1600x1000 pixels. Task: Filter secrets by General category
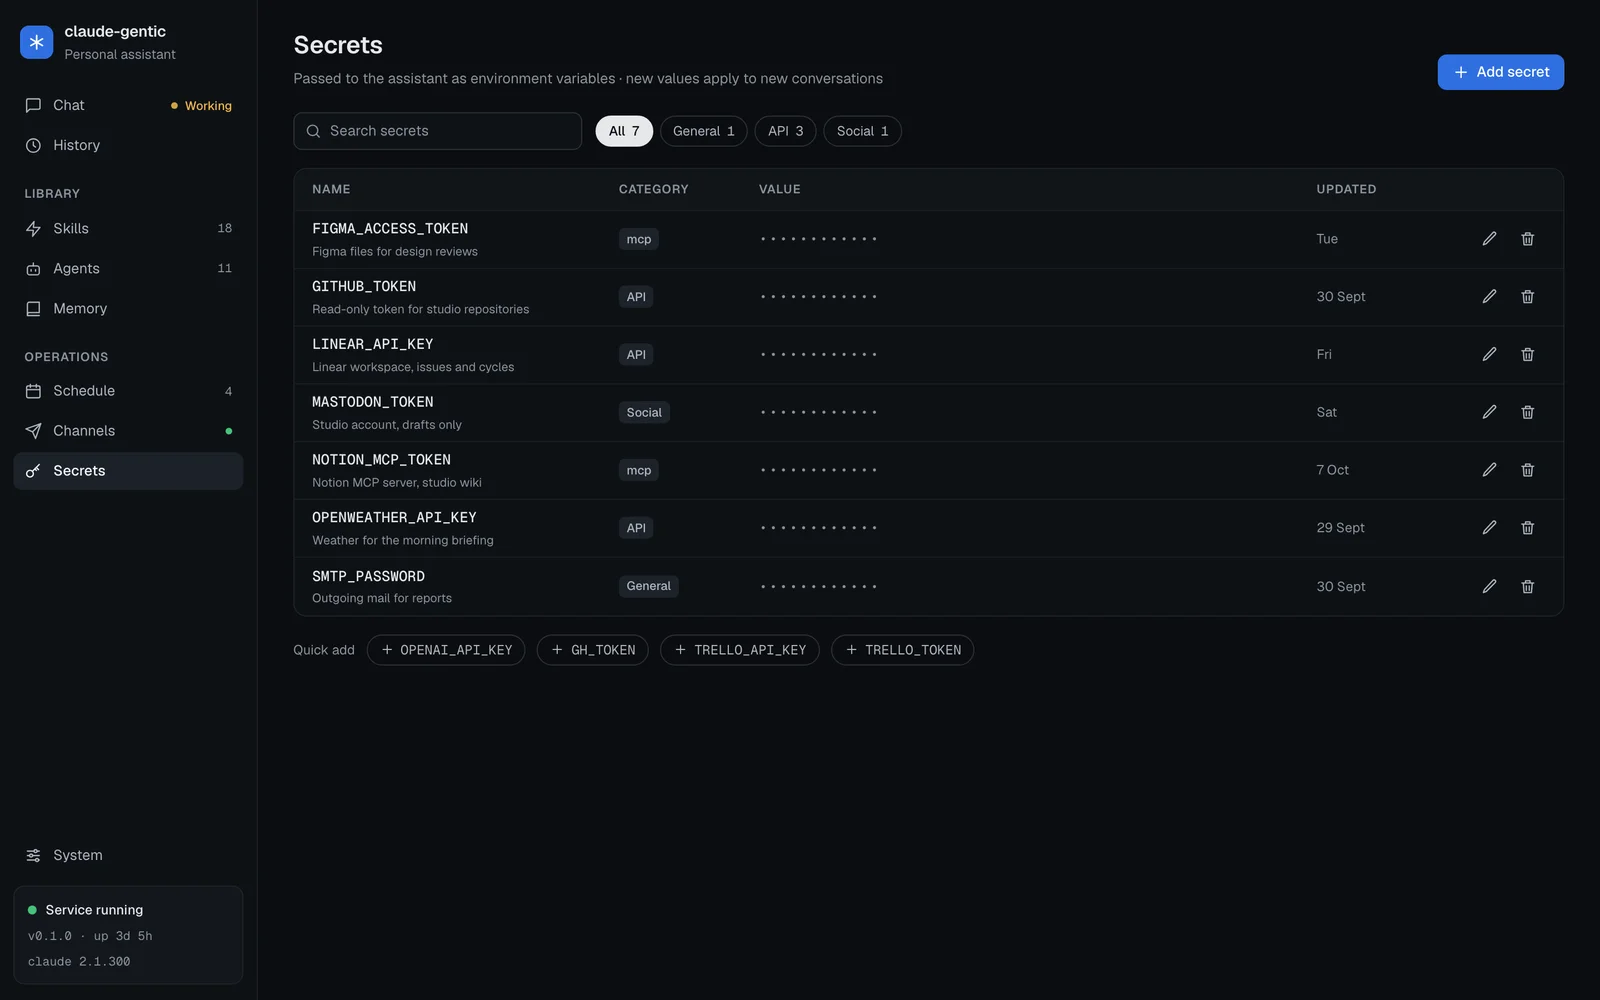pyautogui.click(x=703, y=131)
